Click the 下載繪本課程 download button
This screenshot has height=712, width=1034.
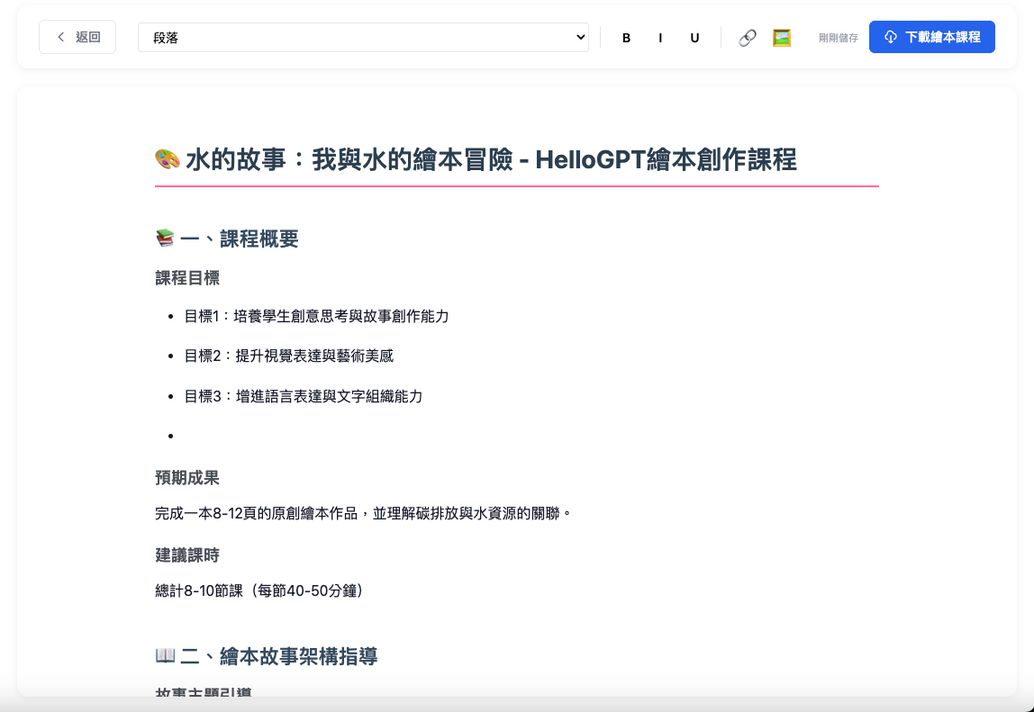pos(932,37)
